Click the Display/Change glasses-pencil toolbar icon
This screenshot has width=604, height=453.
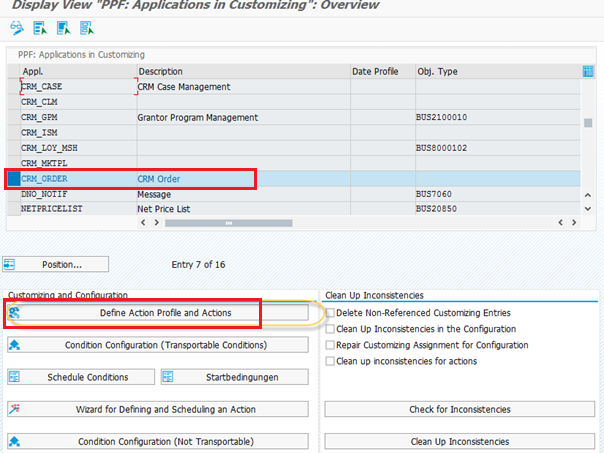coord(16,28)
